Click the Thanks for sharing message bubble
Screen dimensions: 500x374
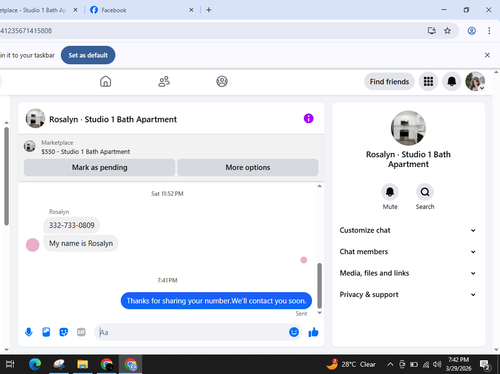tap(216, 301)
